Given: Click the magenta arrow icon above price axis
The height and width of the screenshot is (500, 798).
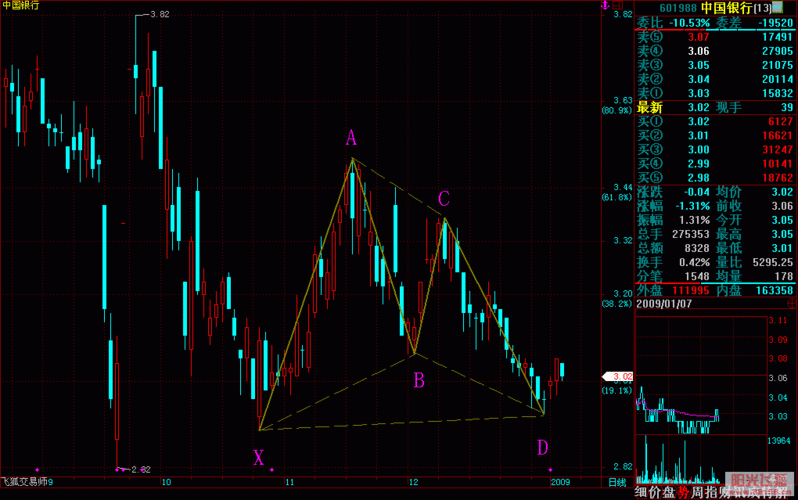Looking at the screenshot, I should pyautogui.click(x=602, y=5).
